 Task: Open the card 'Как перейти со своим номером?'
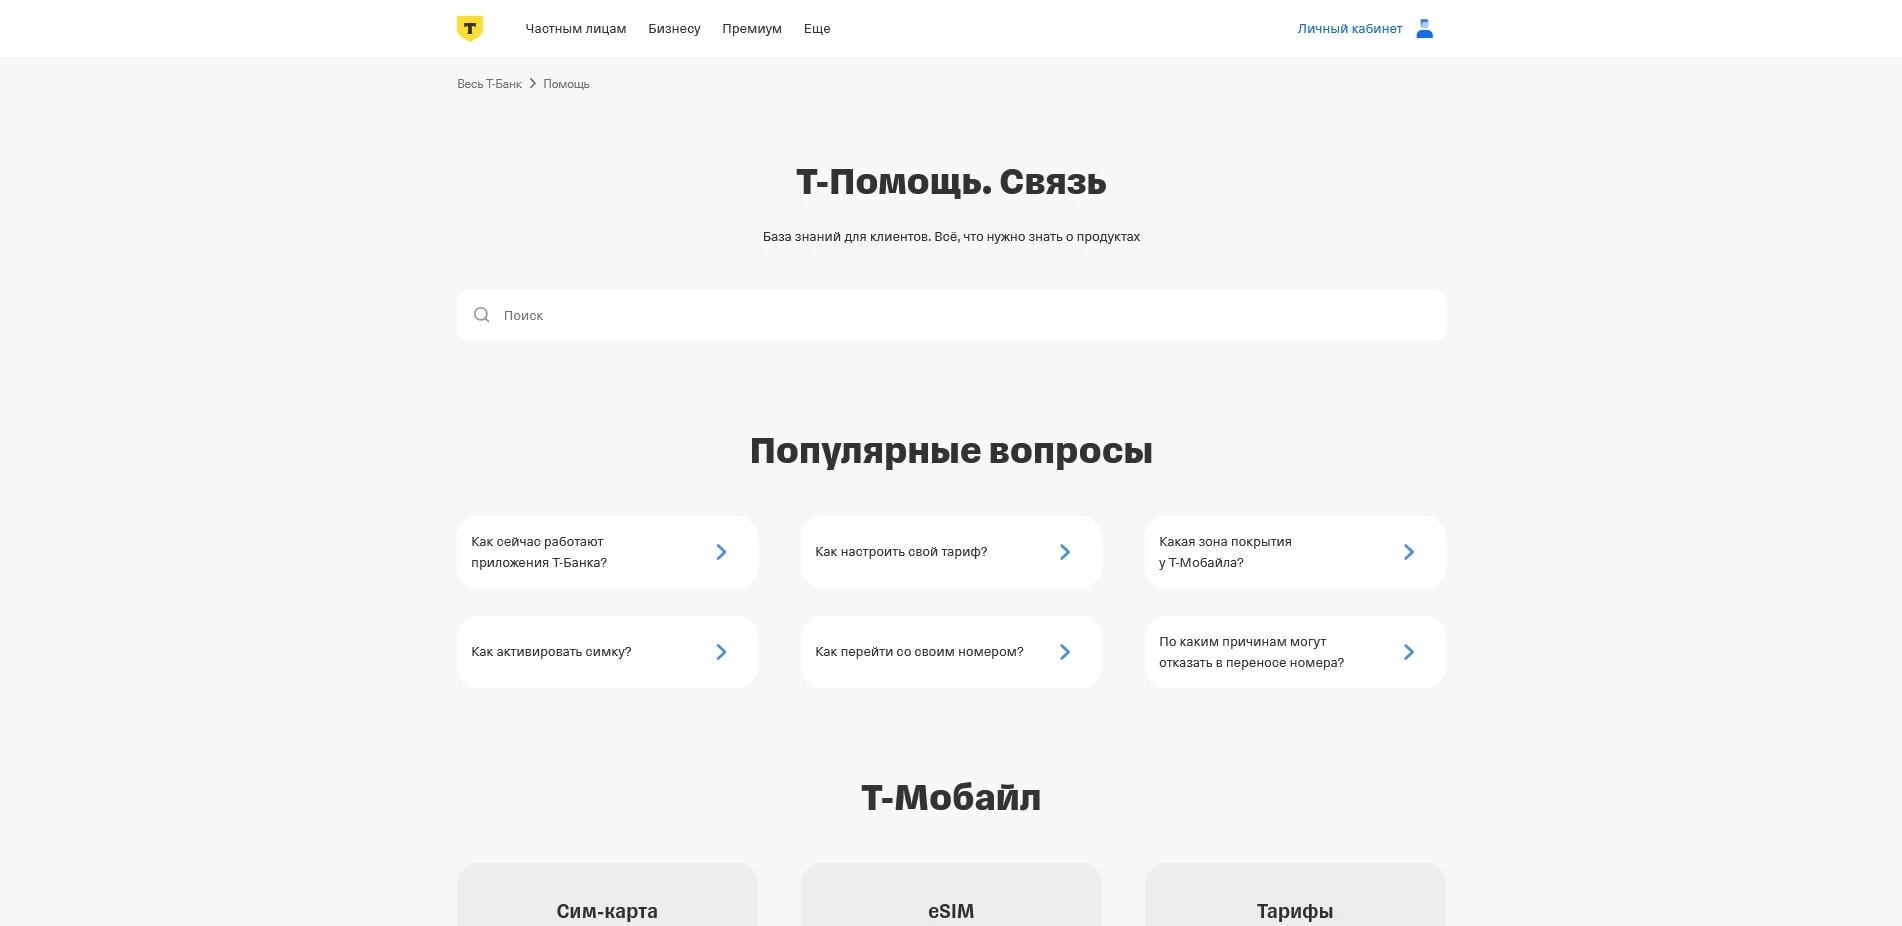(950, 652)
